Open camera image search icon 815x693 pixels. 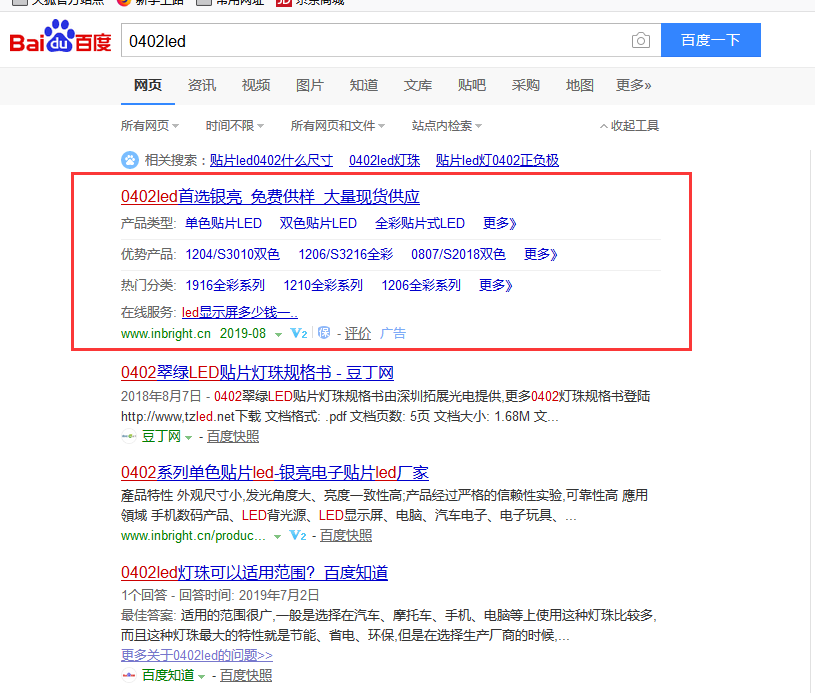[x=640, y=40]
